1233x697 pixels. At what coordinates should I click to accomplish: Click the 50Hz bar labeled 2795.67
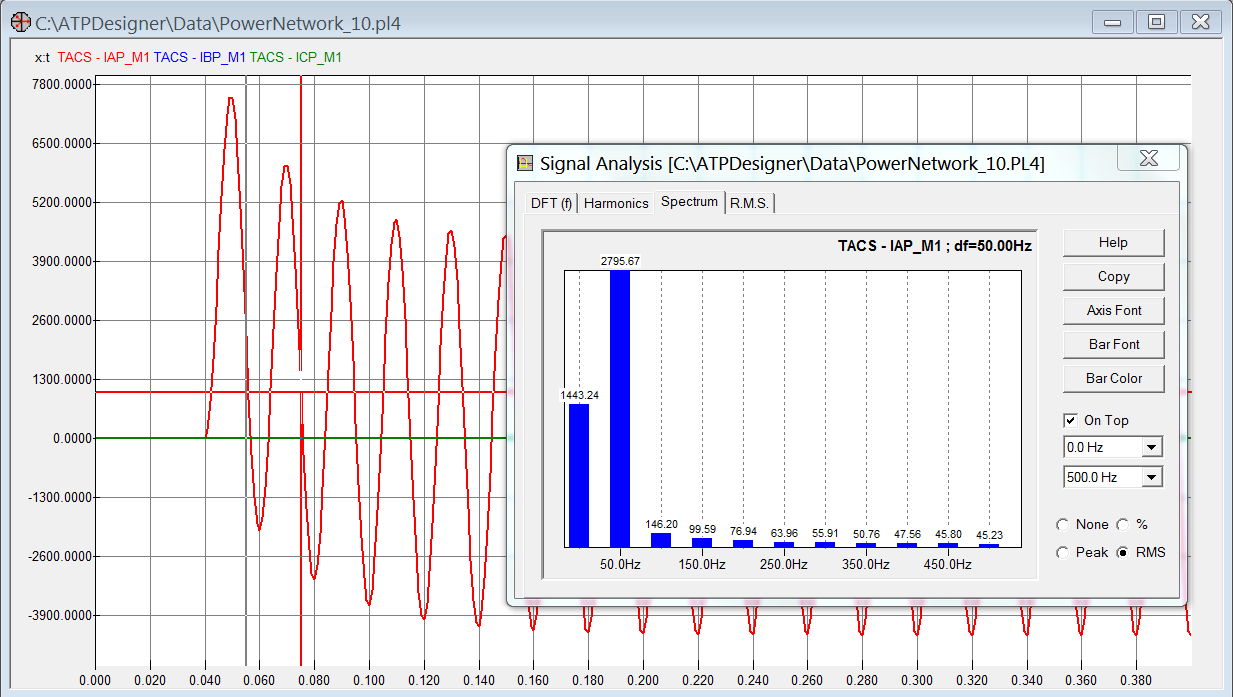click(x=620, y=408)
